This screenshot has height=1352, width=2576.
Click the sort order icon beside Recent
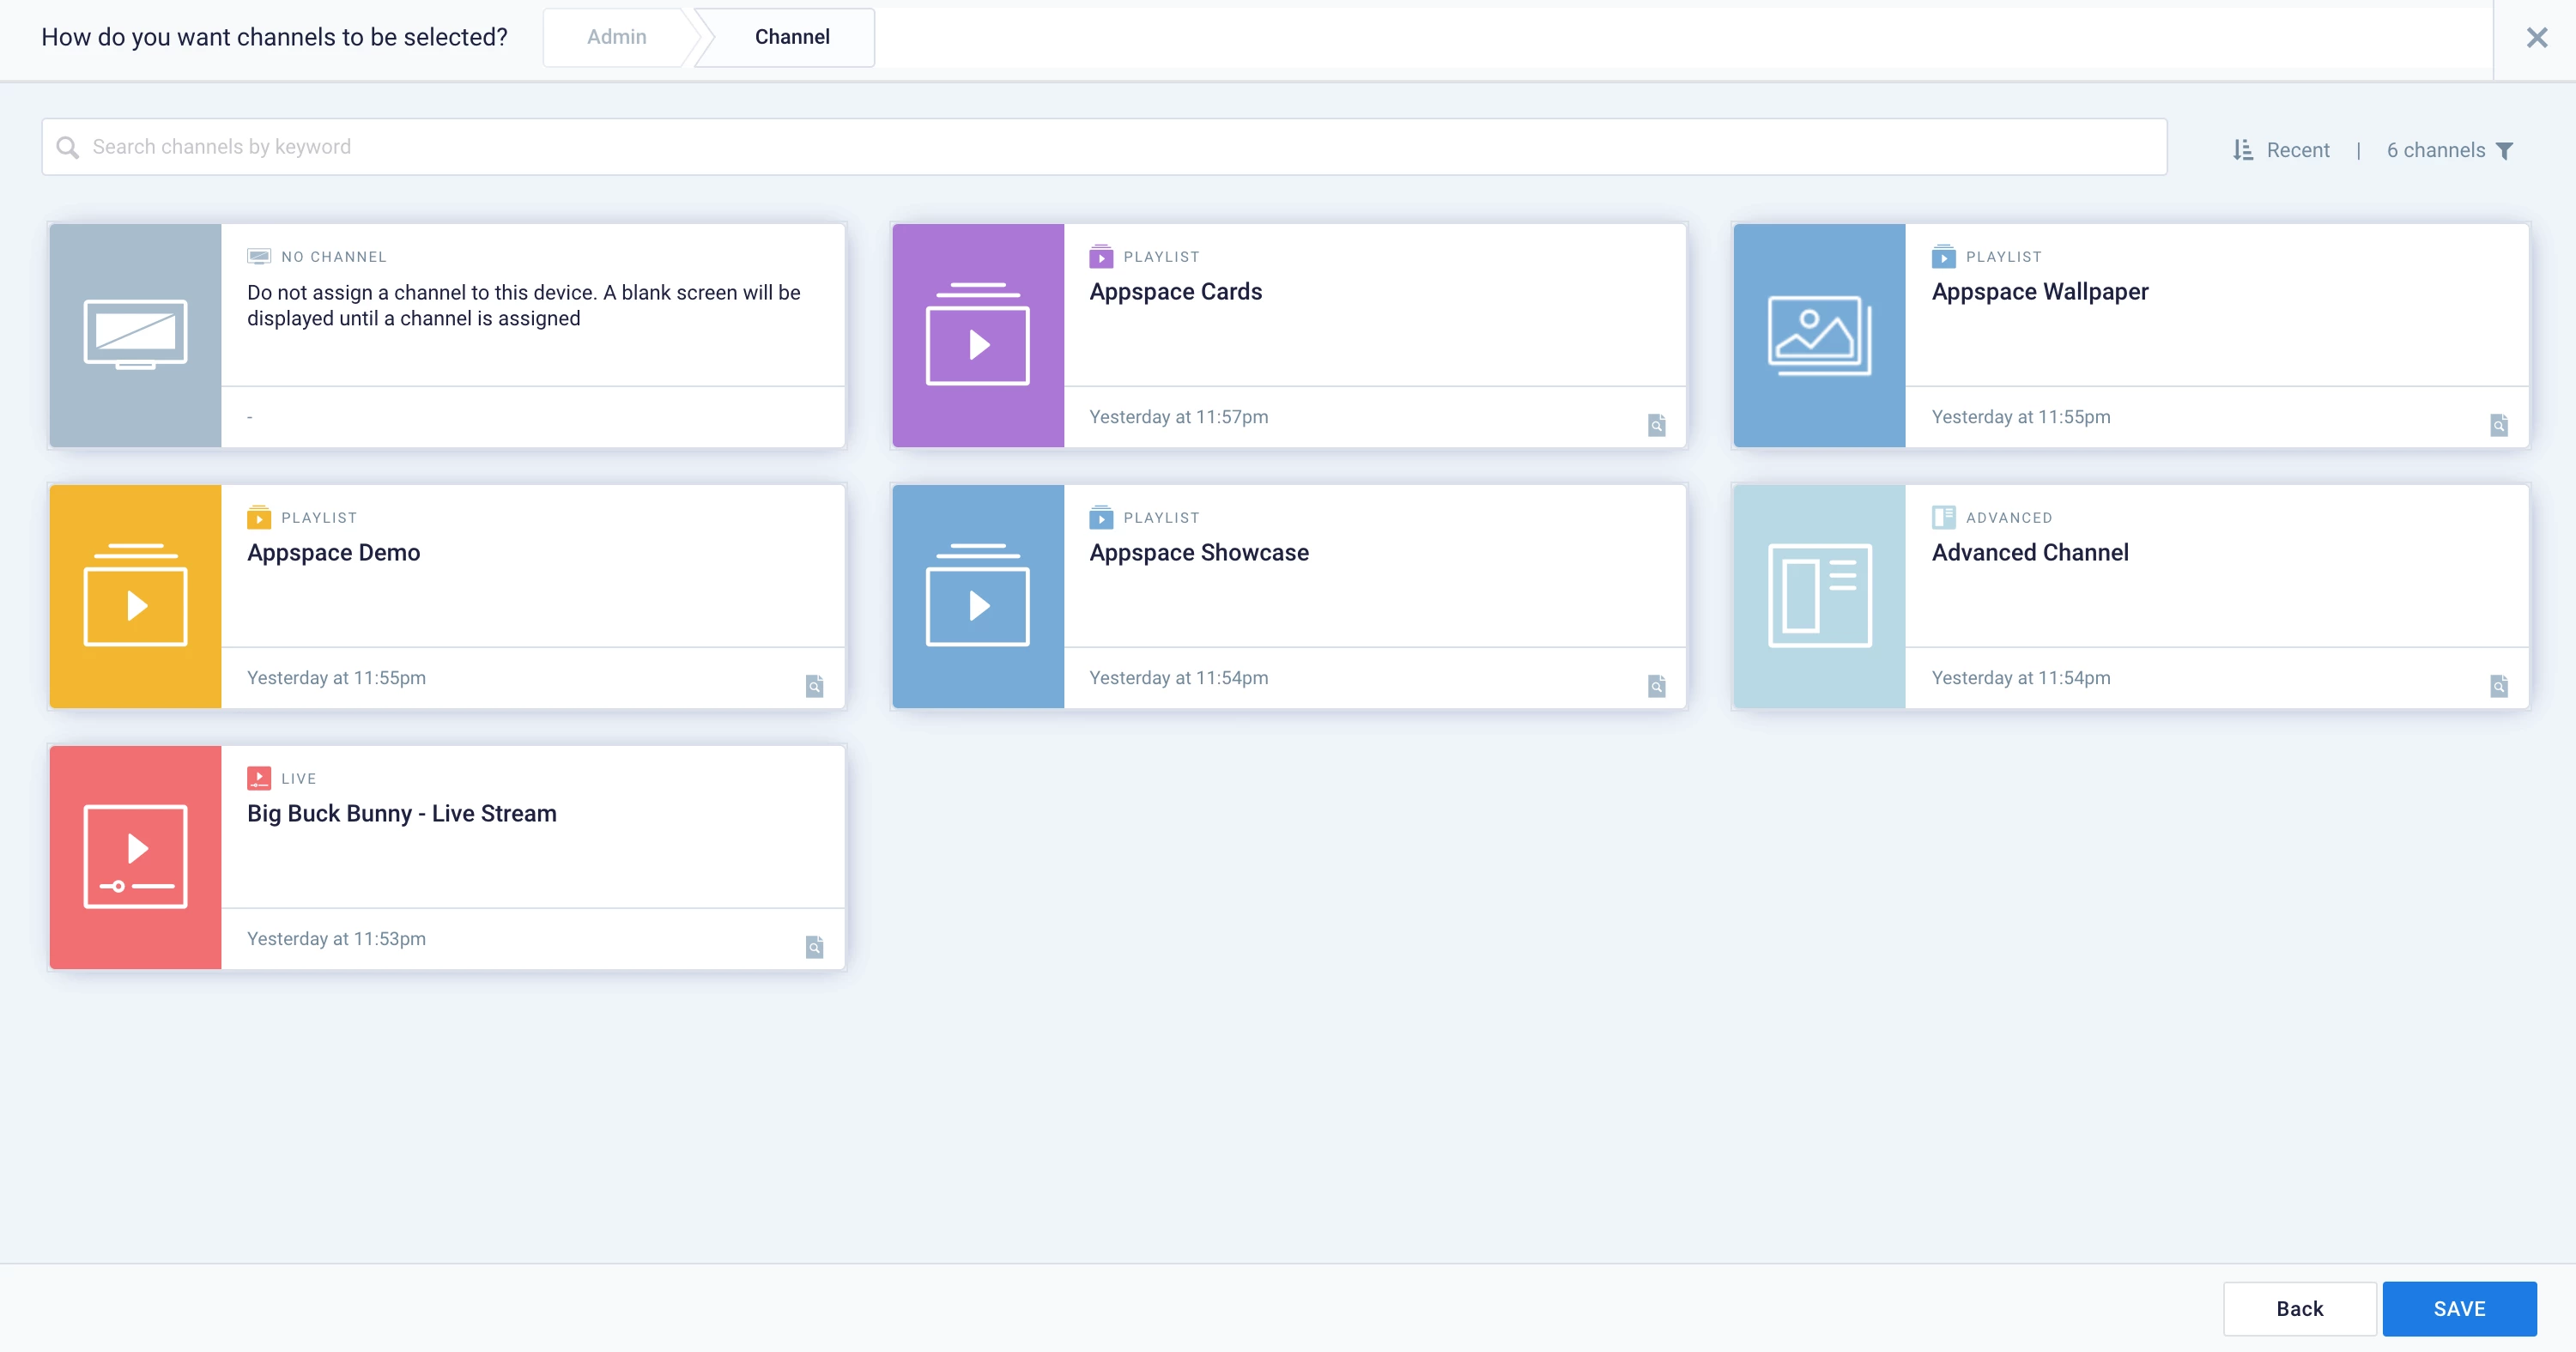(2243, 150)
